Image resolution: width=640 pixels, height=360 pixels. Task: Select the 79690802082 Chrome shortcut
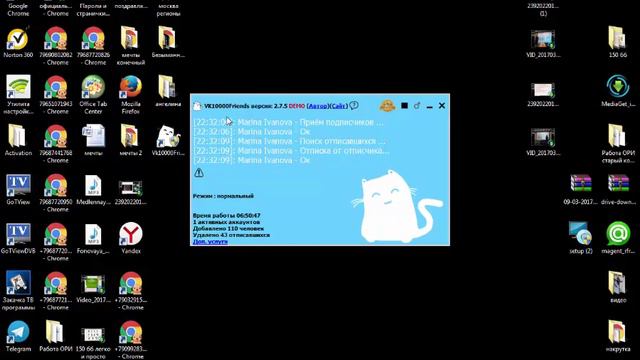click(x=56, y=46)
